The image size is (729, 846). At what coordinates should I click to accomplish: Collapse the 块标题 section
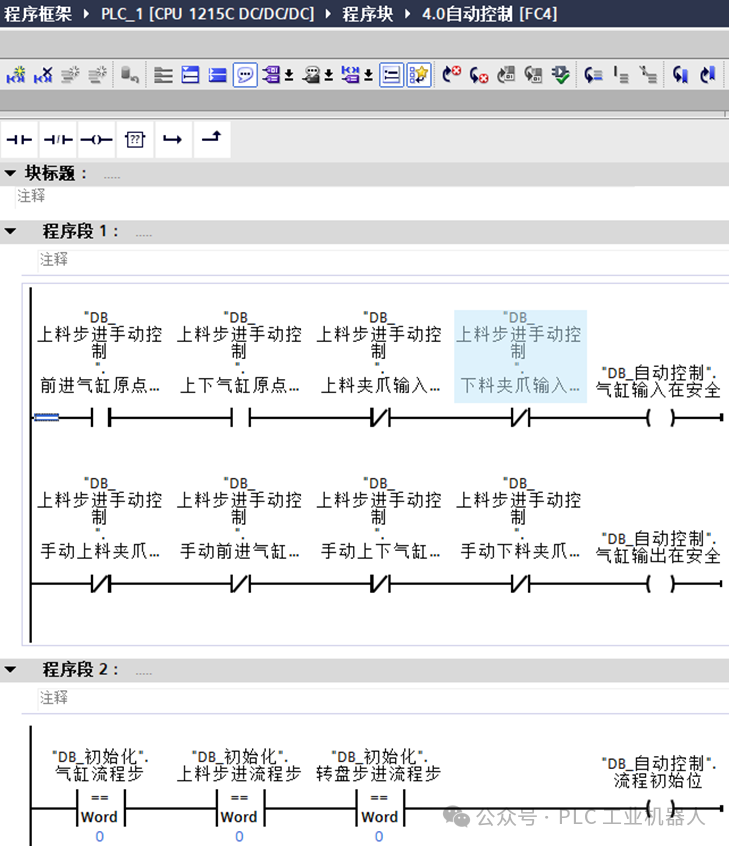point(10,173)
